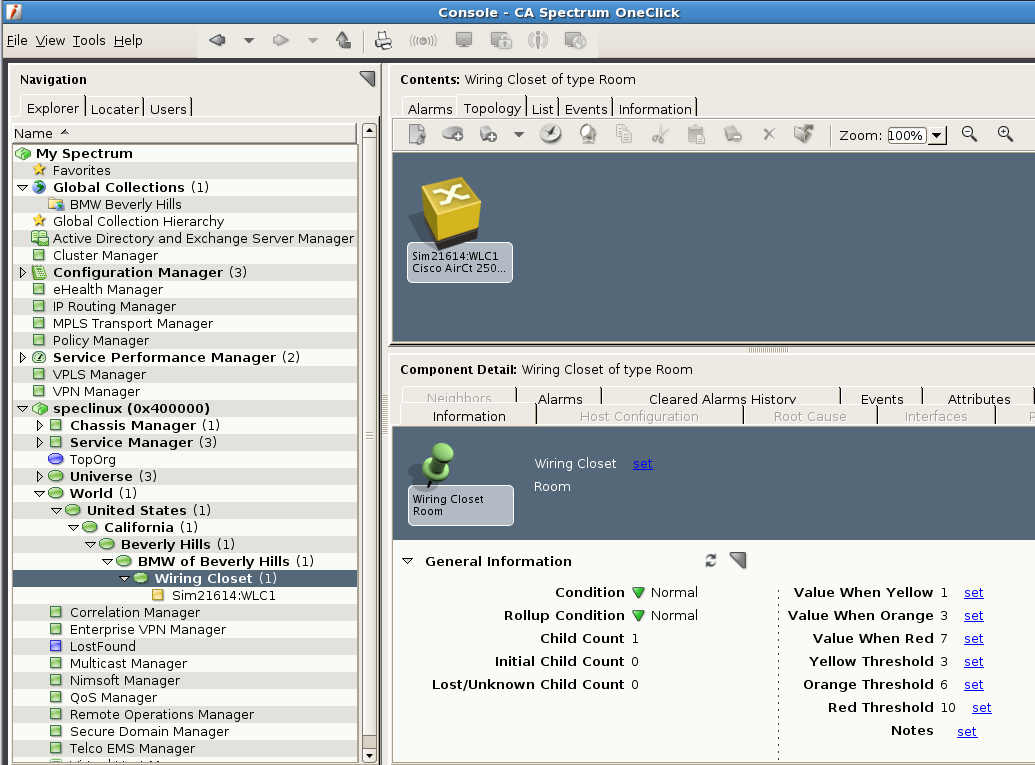Click the Back arrow in the main toolbar

click(217, 40)
